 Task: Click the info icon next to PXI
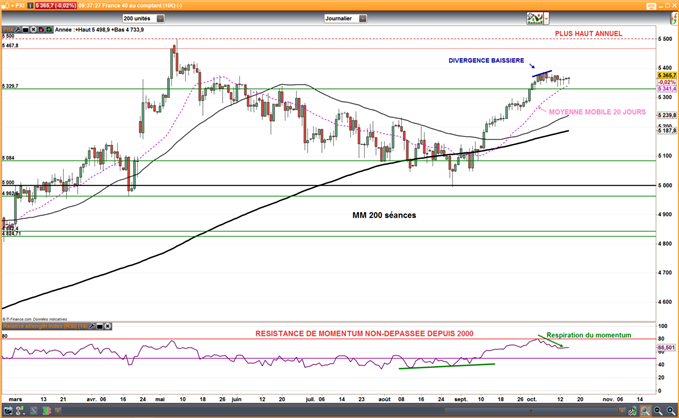pyautogui.click(x=30, y=6)
